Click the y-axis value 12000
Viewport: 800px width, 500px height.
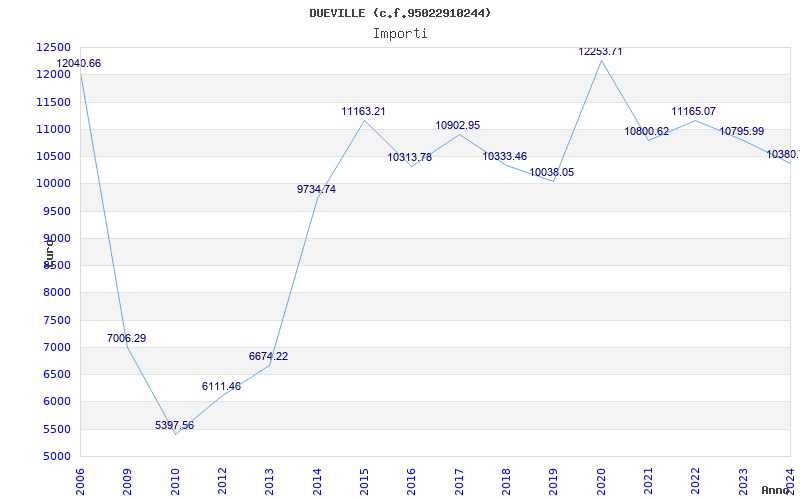53,74
